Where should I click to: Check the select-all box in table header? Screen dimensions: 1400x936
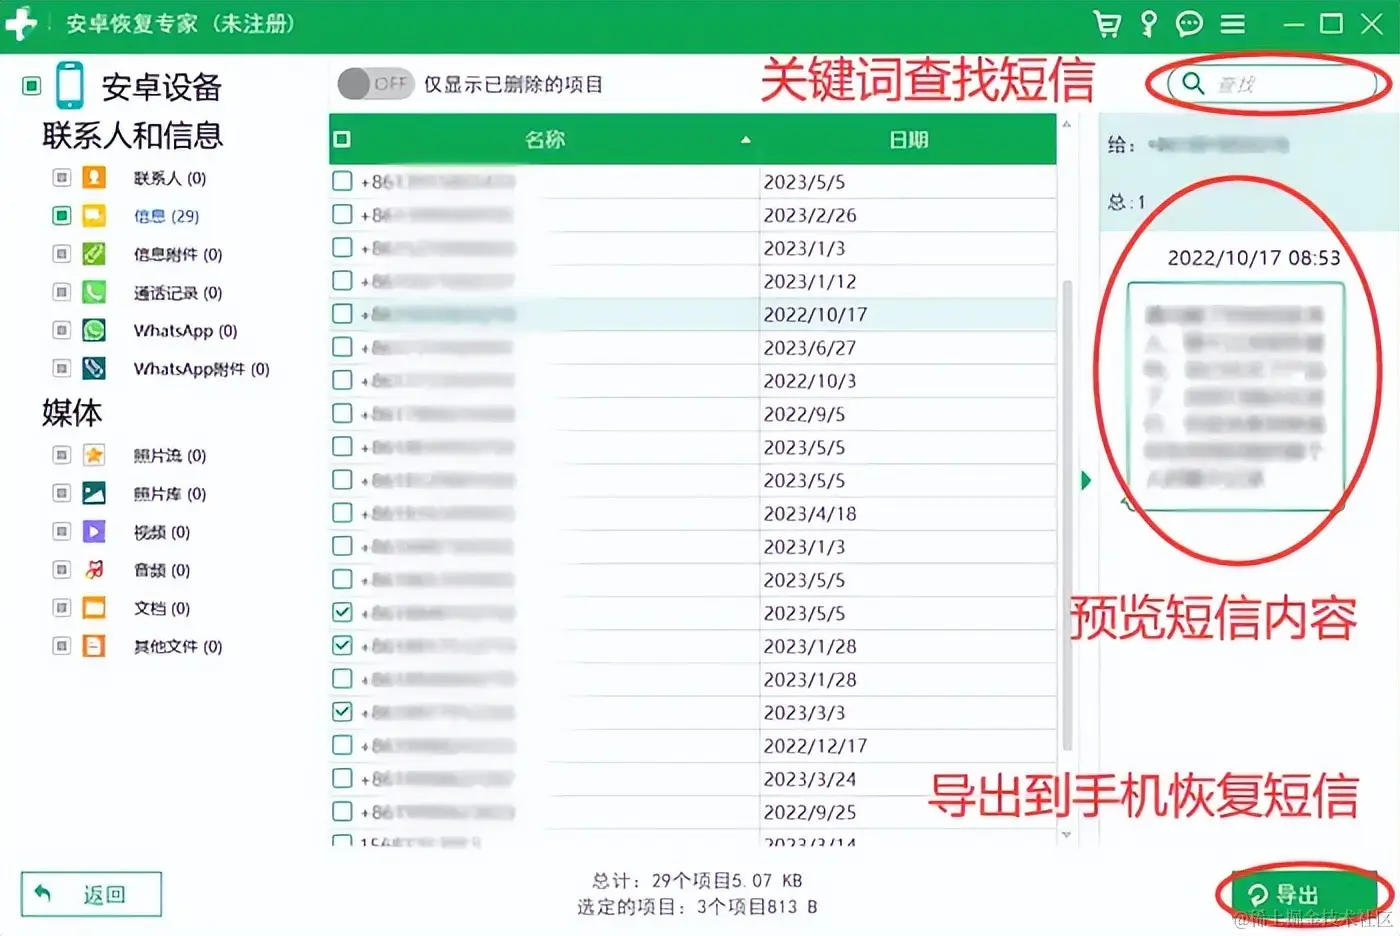[x=342, y=139]
